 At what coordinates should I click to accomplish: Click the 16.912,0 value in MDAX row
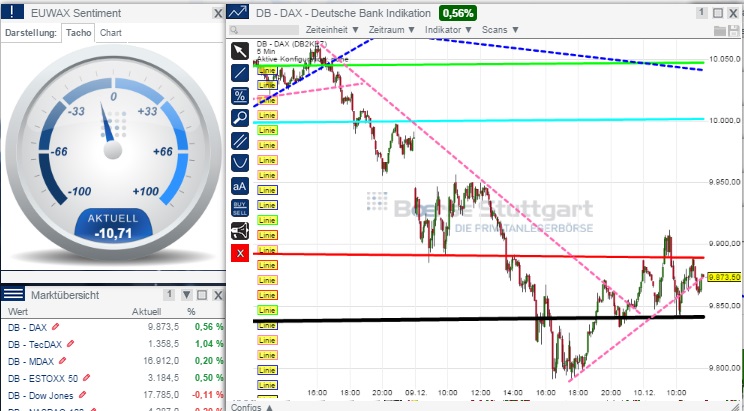point(161,361)
